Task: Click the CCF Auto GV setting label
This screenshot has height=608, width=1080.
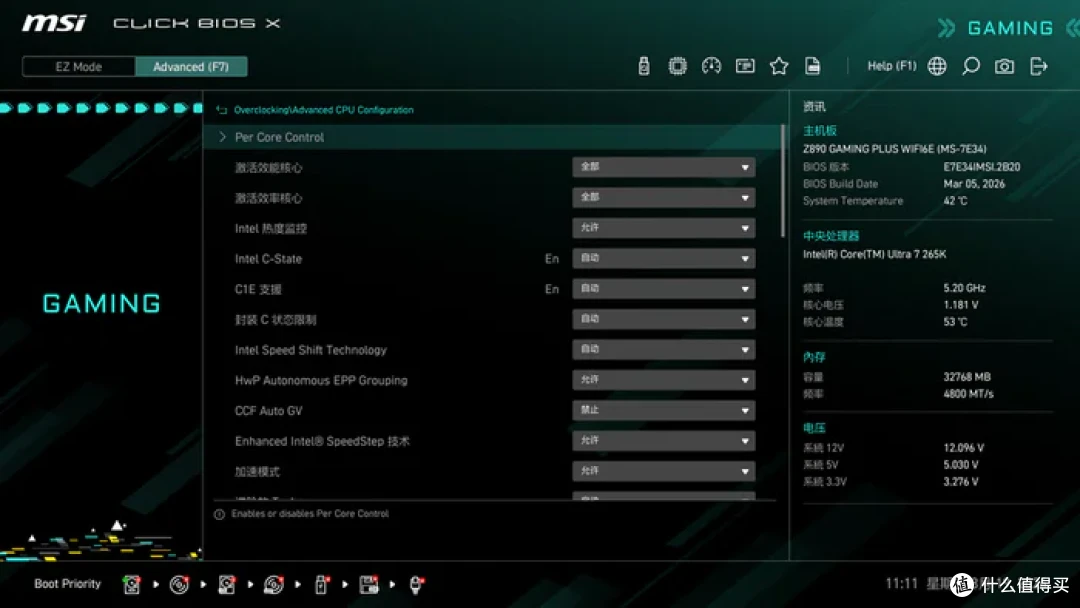Action: point(269,411)
